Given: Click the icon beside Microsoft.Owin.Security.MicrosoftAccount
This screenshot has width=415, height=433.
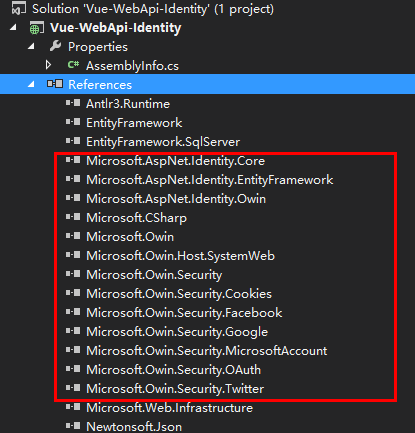Looking at the screenshot, I should 73,350.
